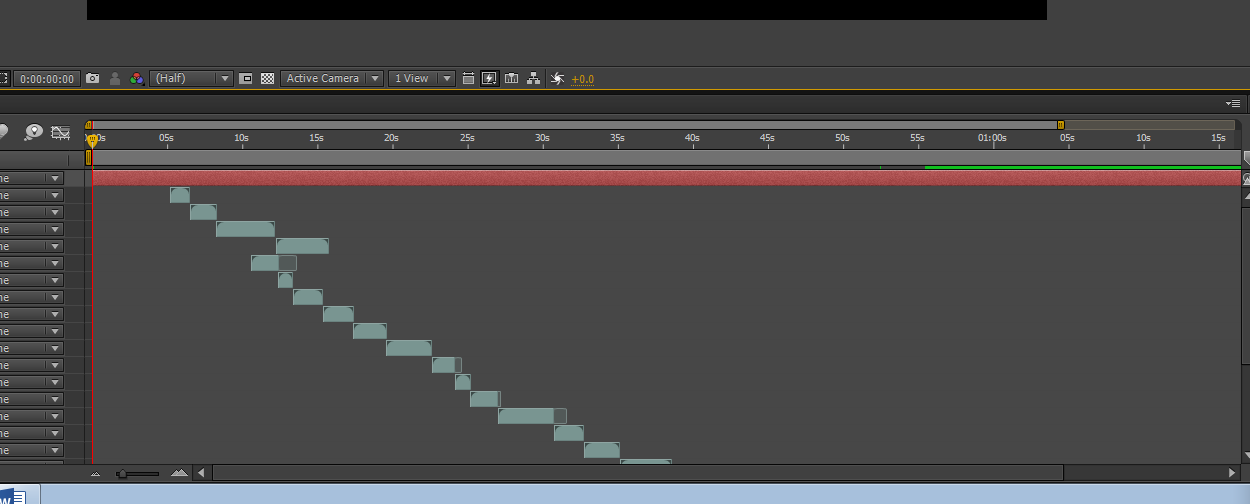Click the Show Snapshot person icon
The image size is (1250, 504).
click(115, 78)
